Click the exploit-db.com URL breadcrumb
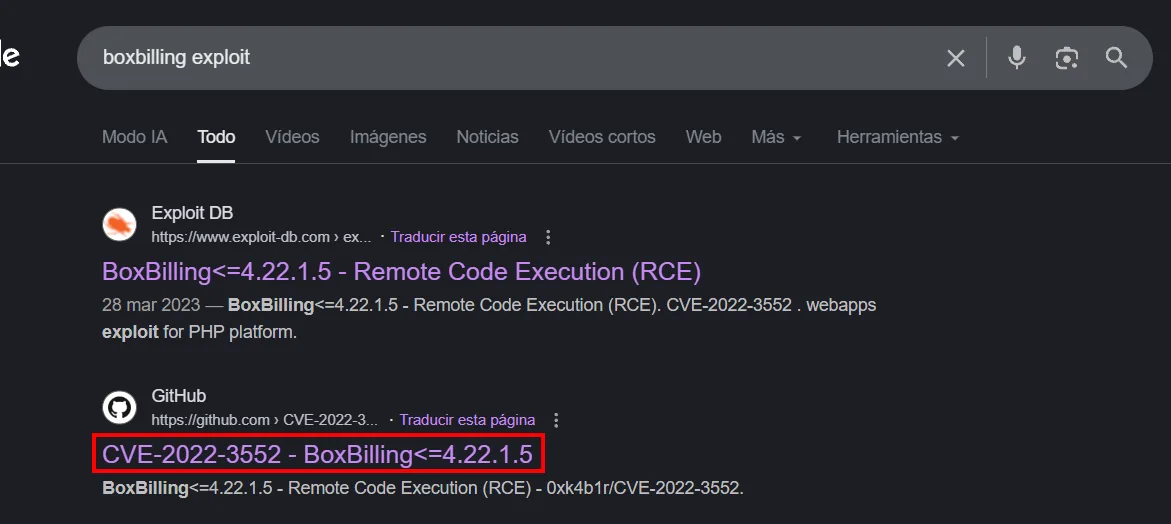1171x524 pixels. pos(261,237)
